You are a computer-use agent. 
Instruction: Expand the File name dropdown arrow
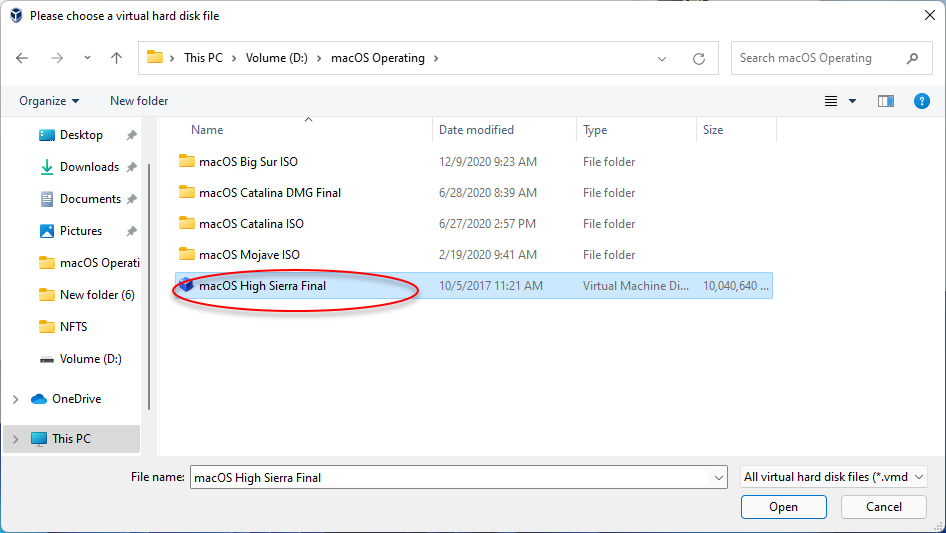point(719,477)
